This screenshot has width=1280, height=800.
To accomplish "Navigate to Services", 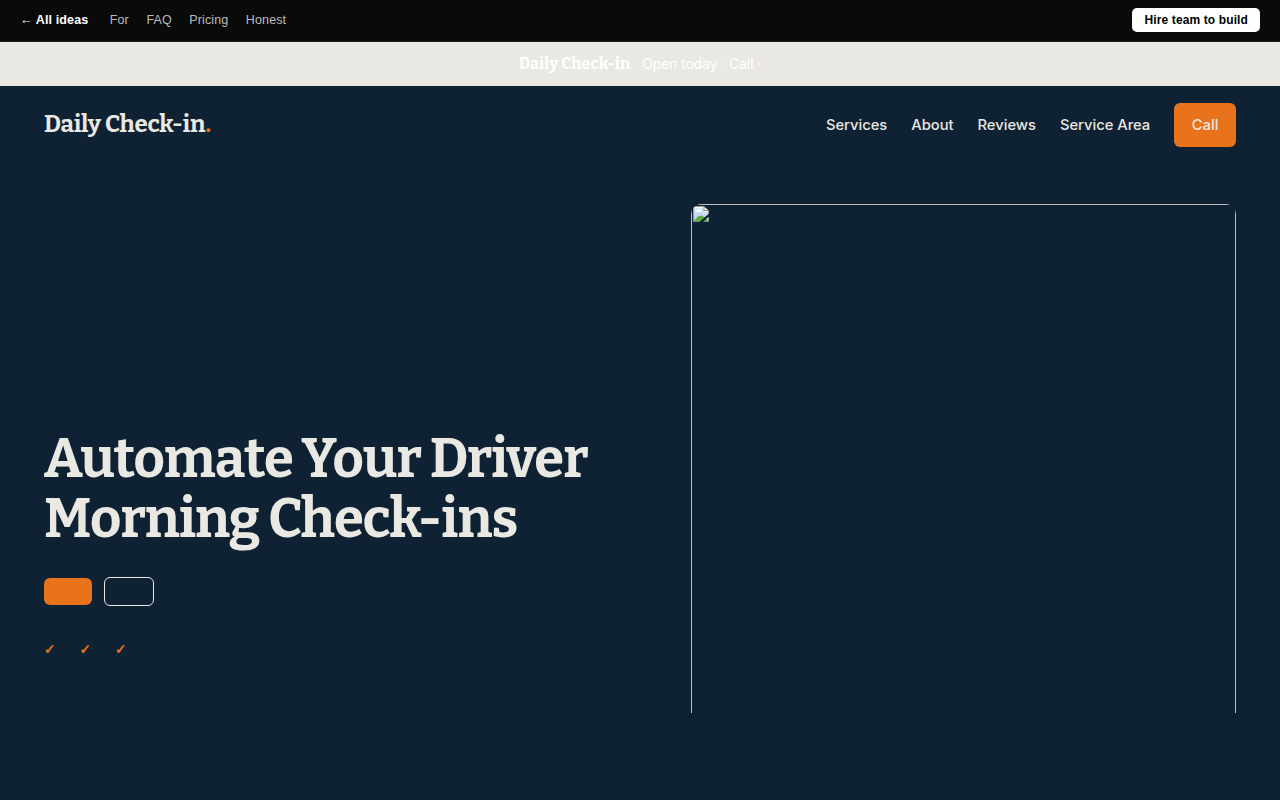I will point(856,125).
